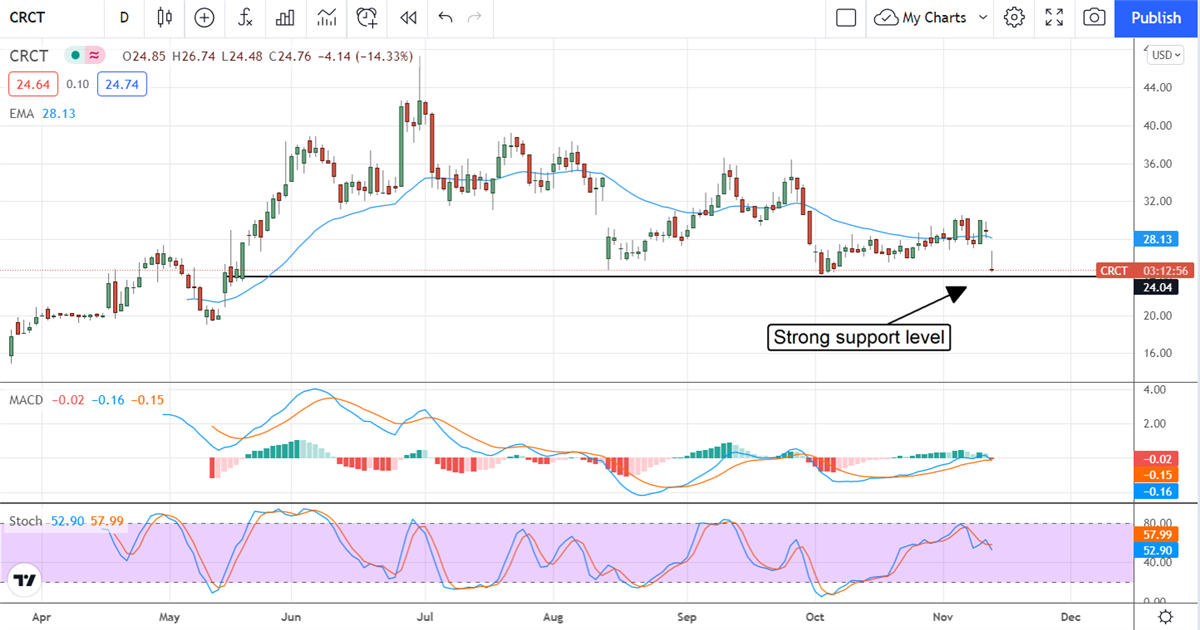This screenshot has height=630, width=1200.
Task: Click the 24.74 buy price button
Action: pos(122,85)
